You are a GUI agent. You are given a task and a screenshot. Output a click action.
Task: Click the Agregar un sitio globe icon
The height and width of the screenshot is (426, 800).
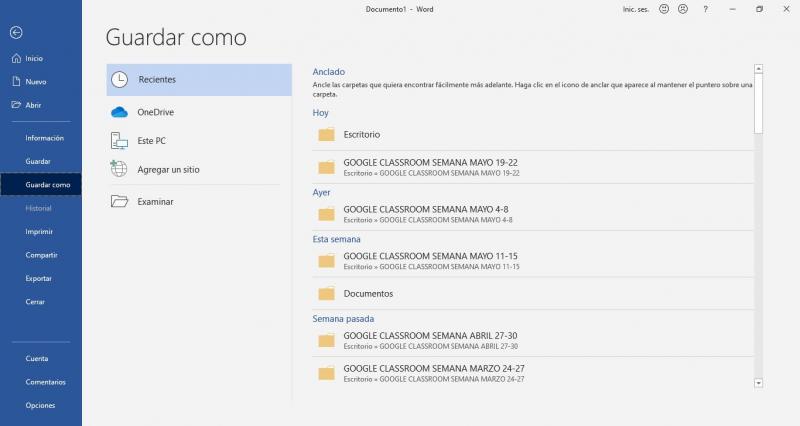(118, 168)
